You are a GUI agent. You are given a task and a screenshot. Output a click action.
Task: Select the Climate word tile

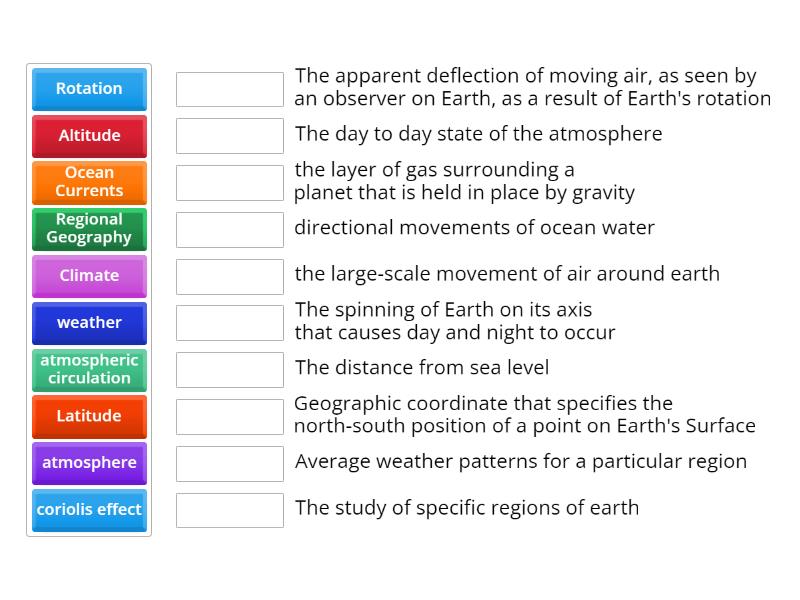(x=89, y=276)
